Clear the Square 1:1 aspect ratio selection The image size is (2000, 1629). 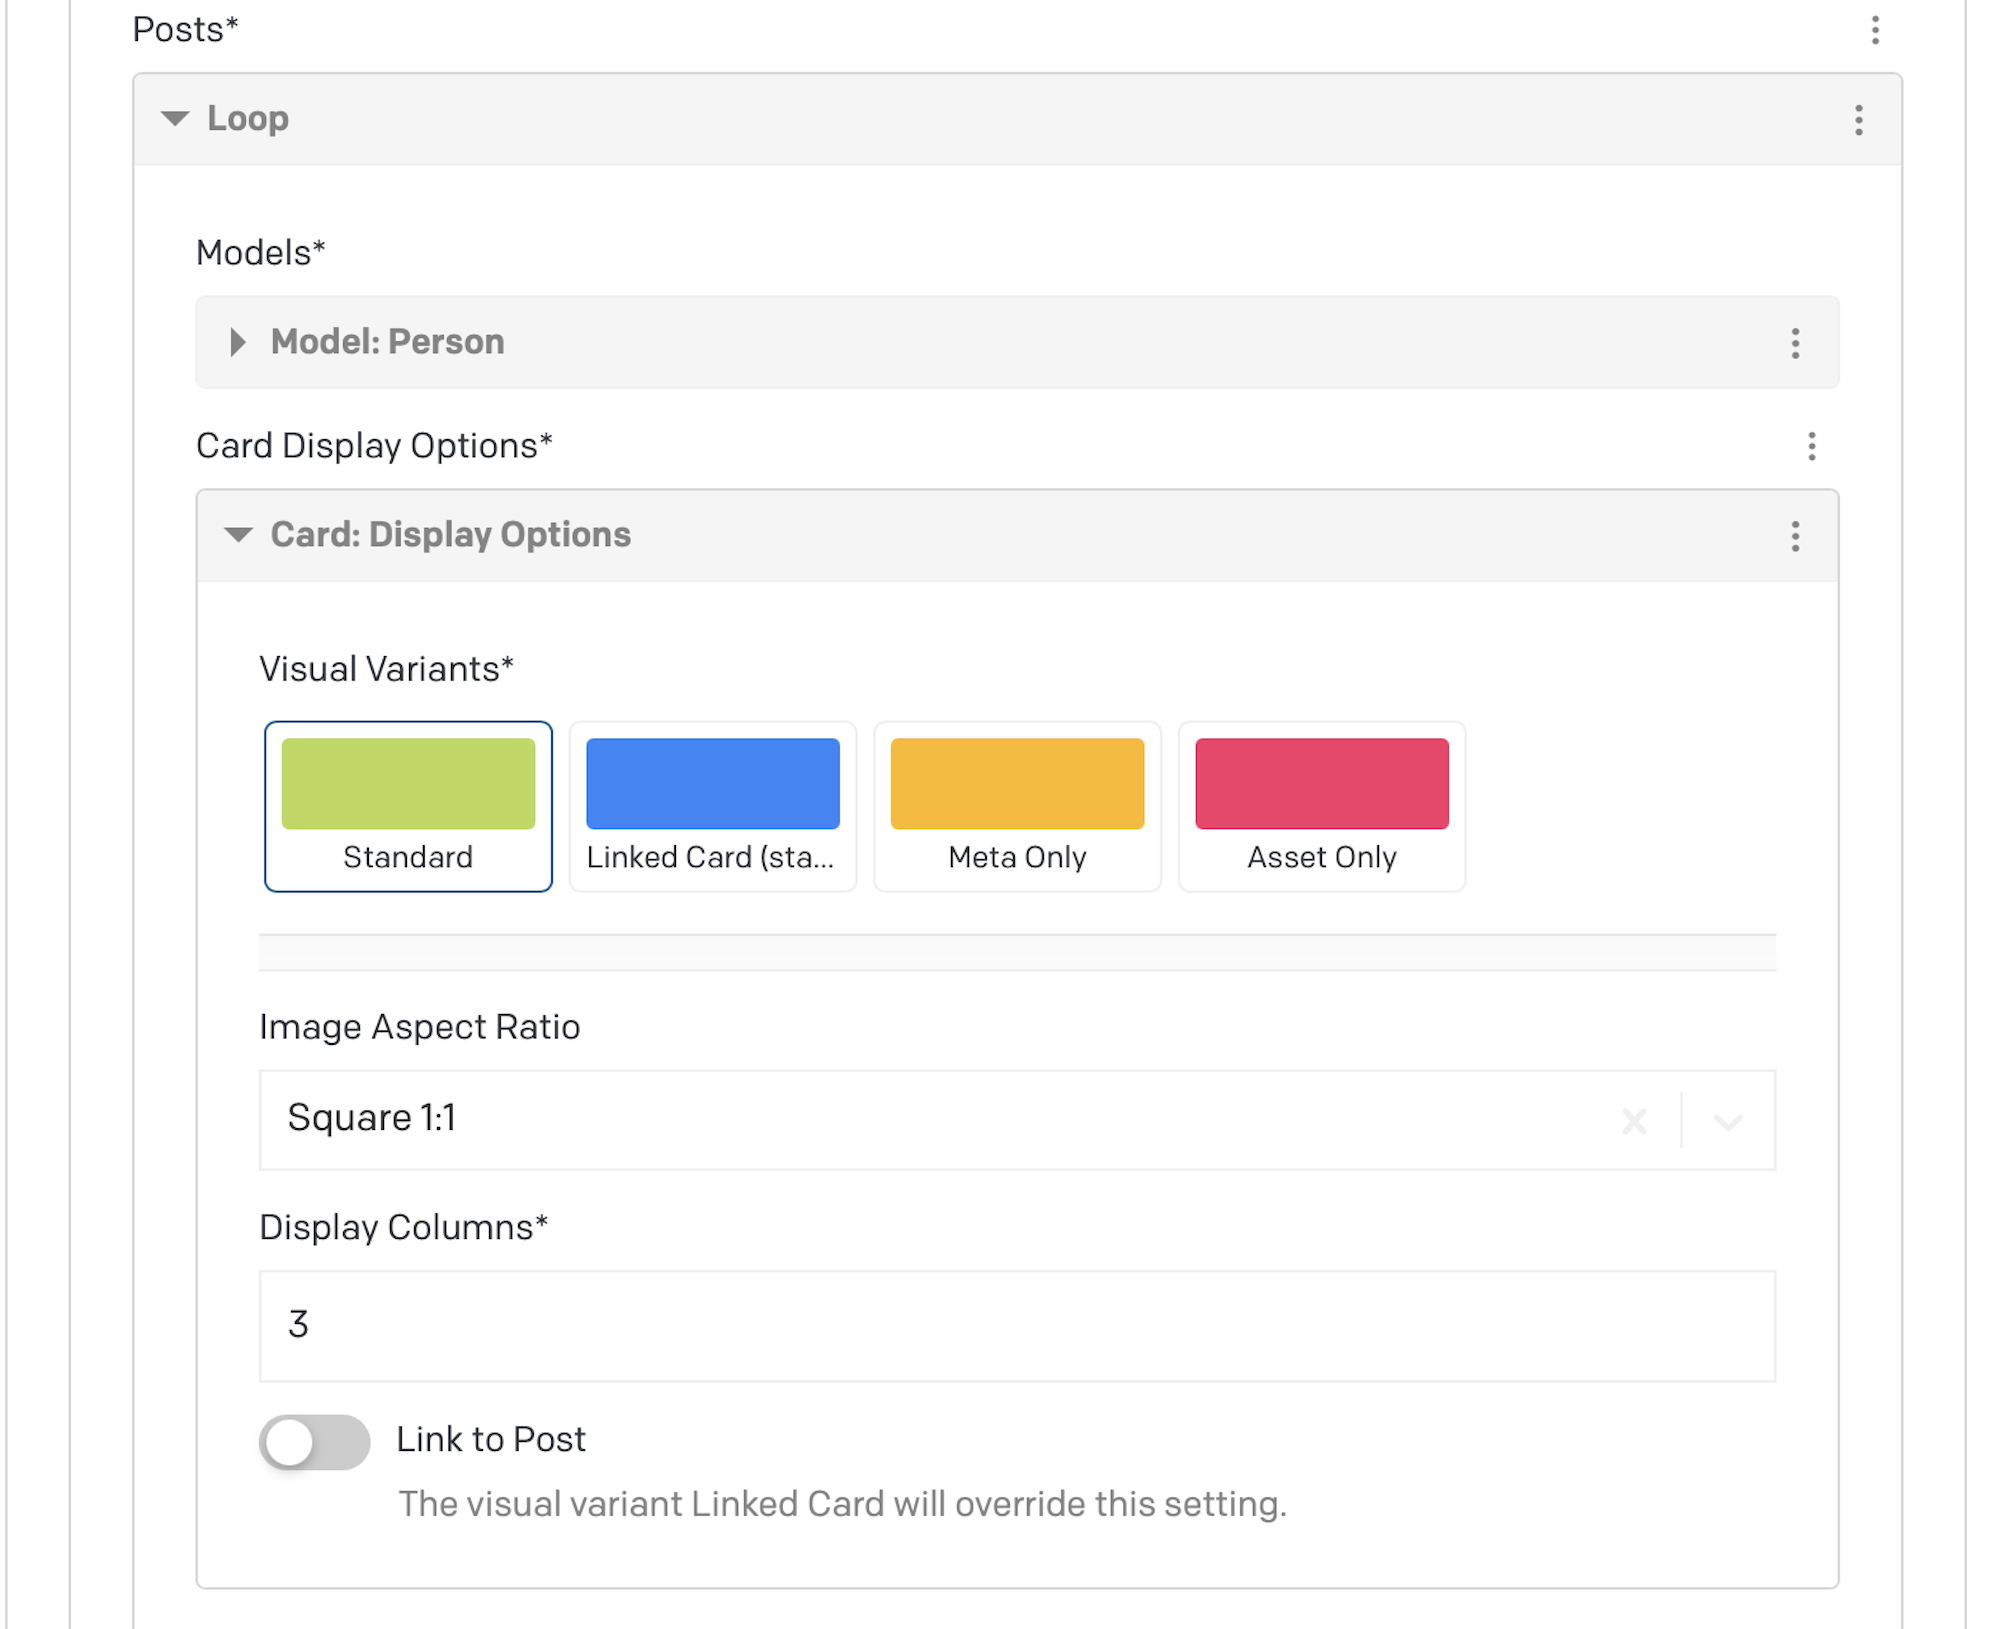[1634, 1121]
